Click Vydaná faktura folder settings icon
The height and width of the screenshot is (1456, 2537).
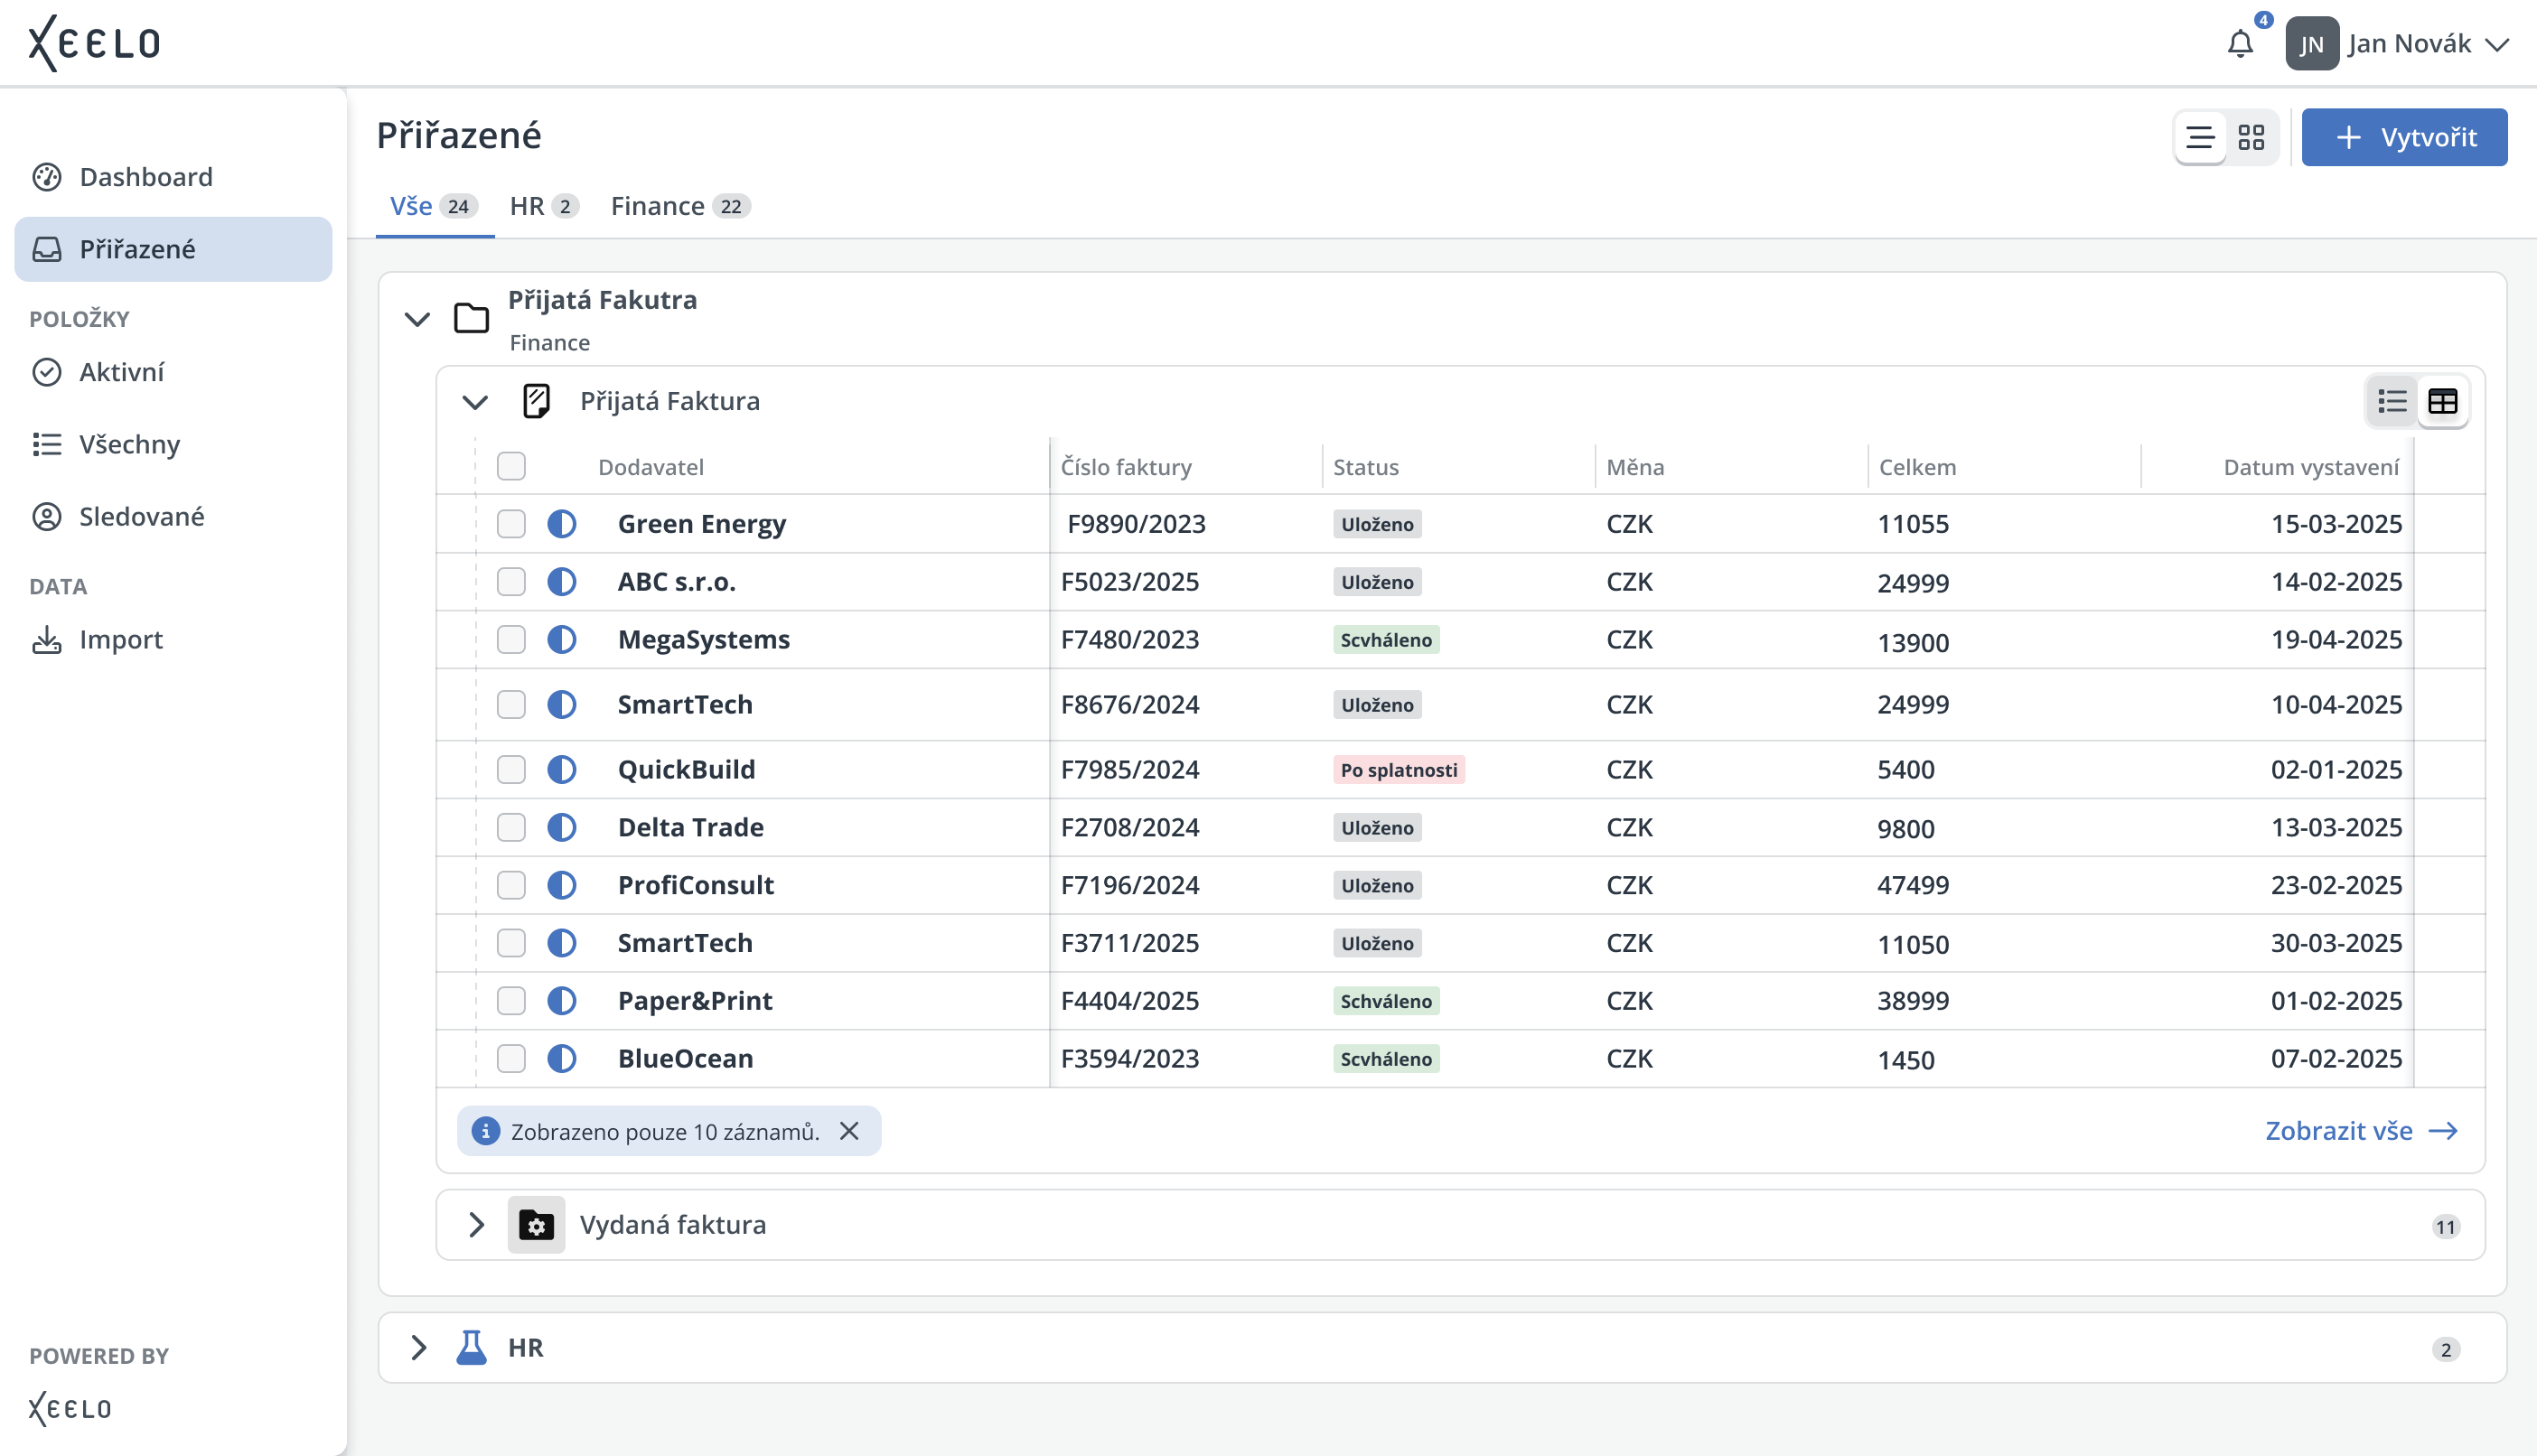point(536,1225)
